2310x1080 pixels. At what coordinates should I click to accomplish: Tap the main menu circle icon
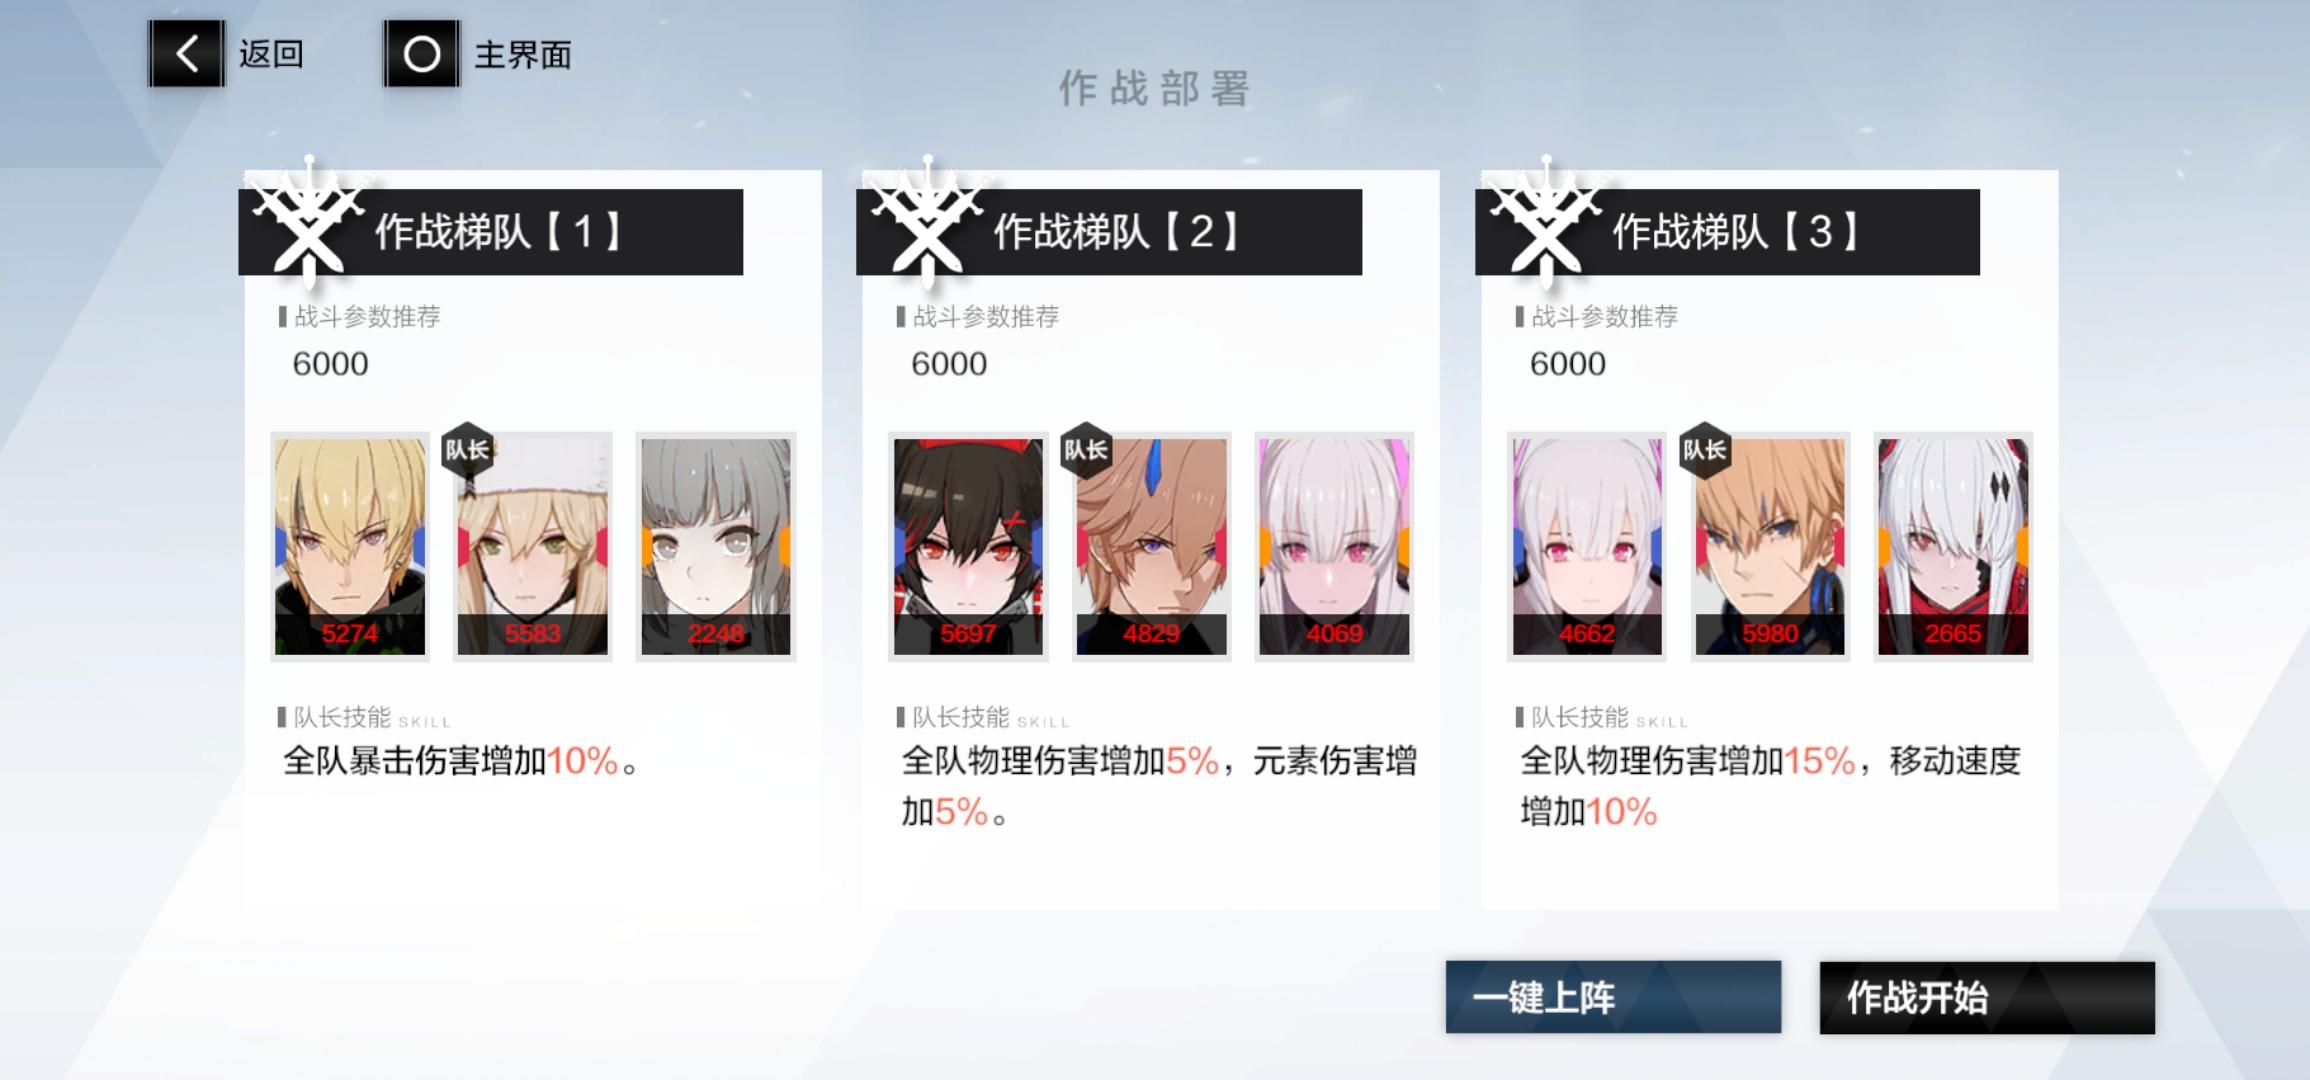pos(422,53)
